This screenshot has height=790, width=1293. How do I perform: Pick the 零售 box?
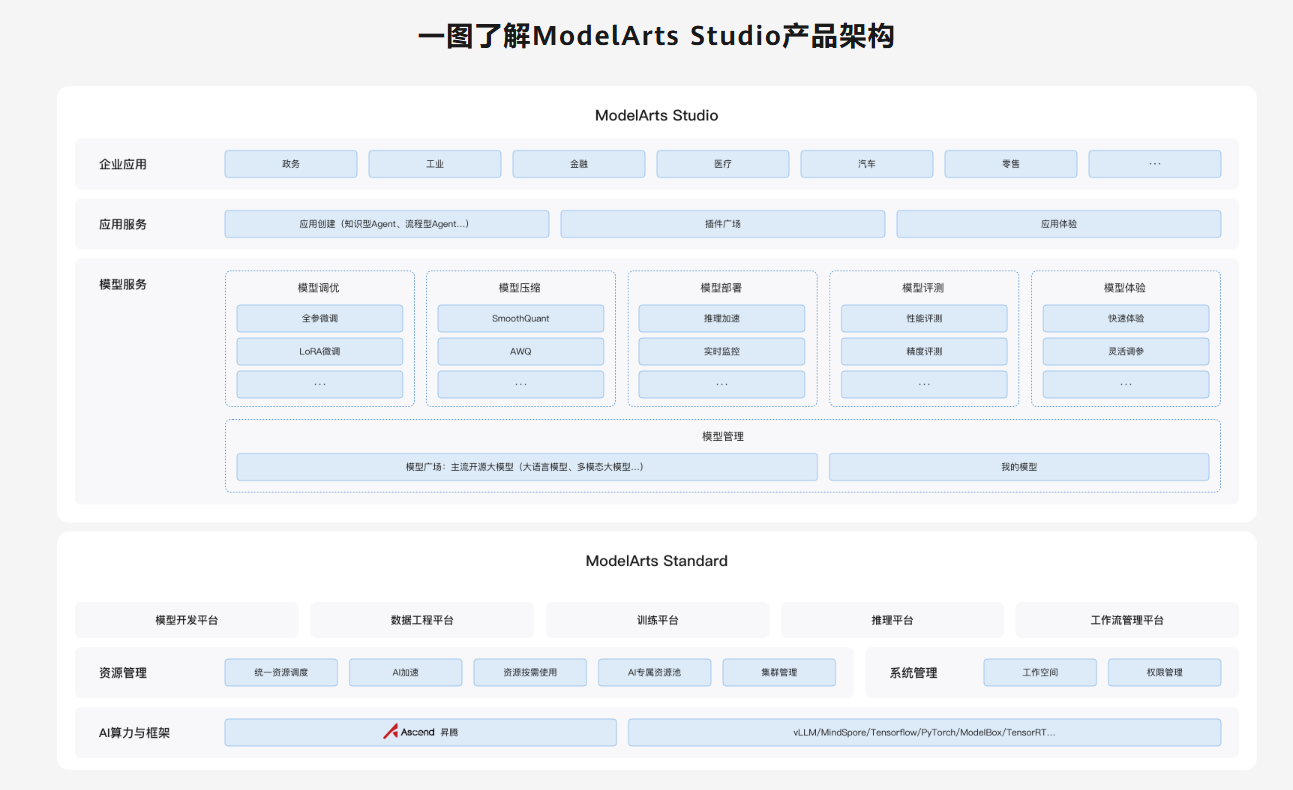click(x=1011, y=164)
